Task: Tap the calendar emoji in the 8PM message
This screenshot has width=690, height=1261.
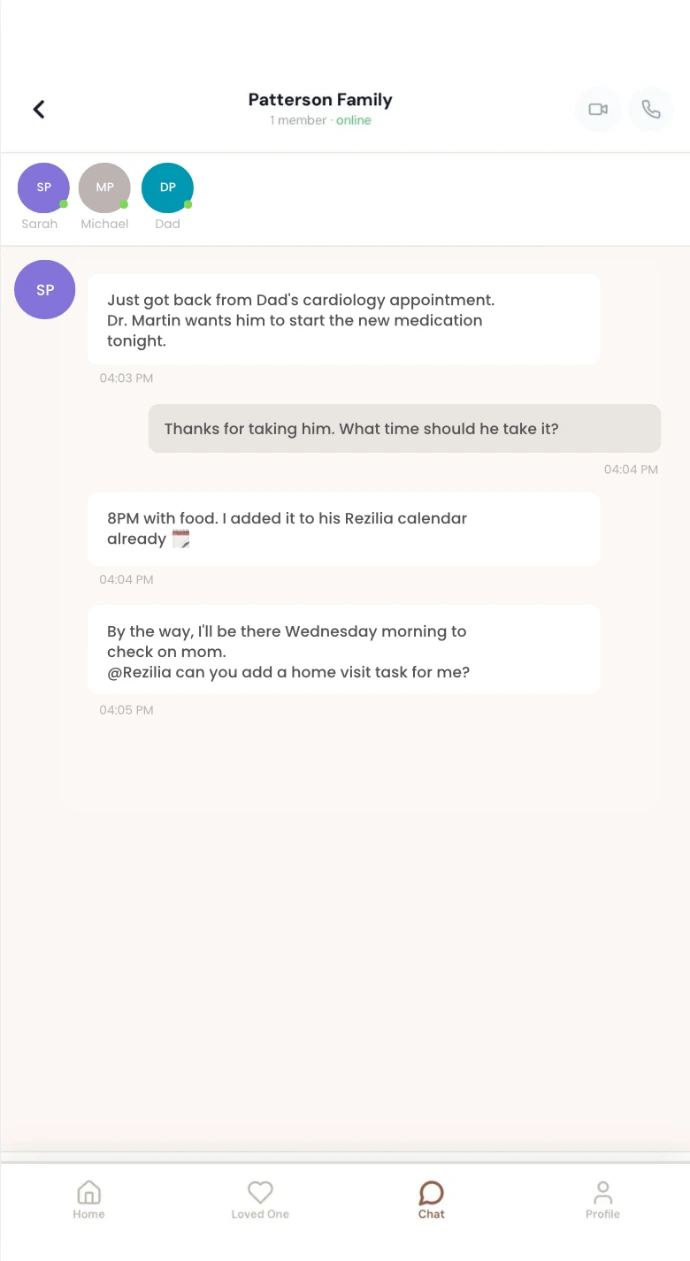Action: 181,539
